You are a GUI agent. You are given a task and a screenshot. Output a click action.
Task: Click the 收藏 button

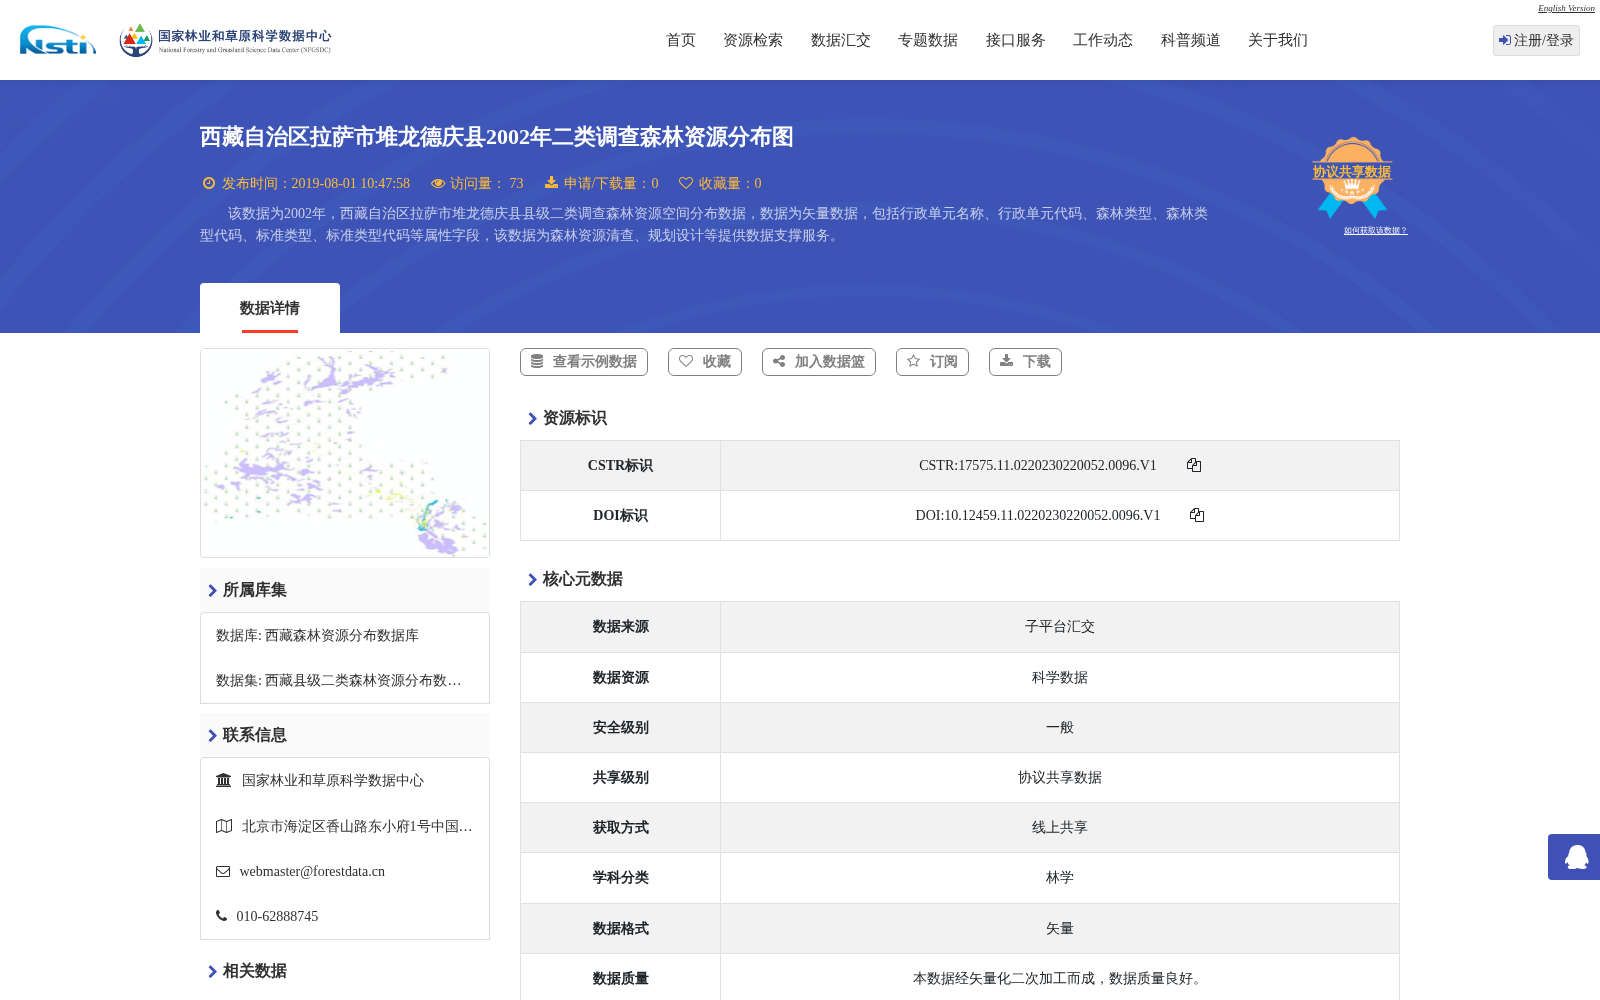[x=705, y=362]
